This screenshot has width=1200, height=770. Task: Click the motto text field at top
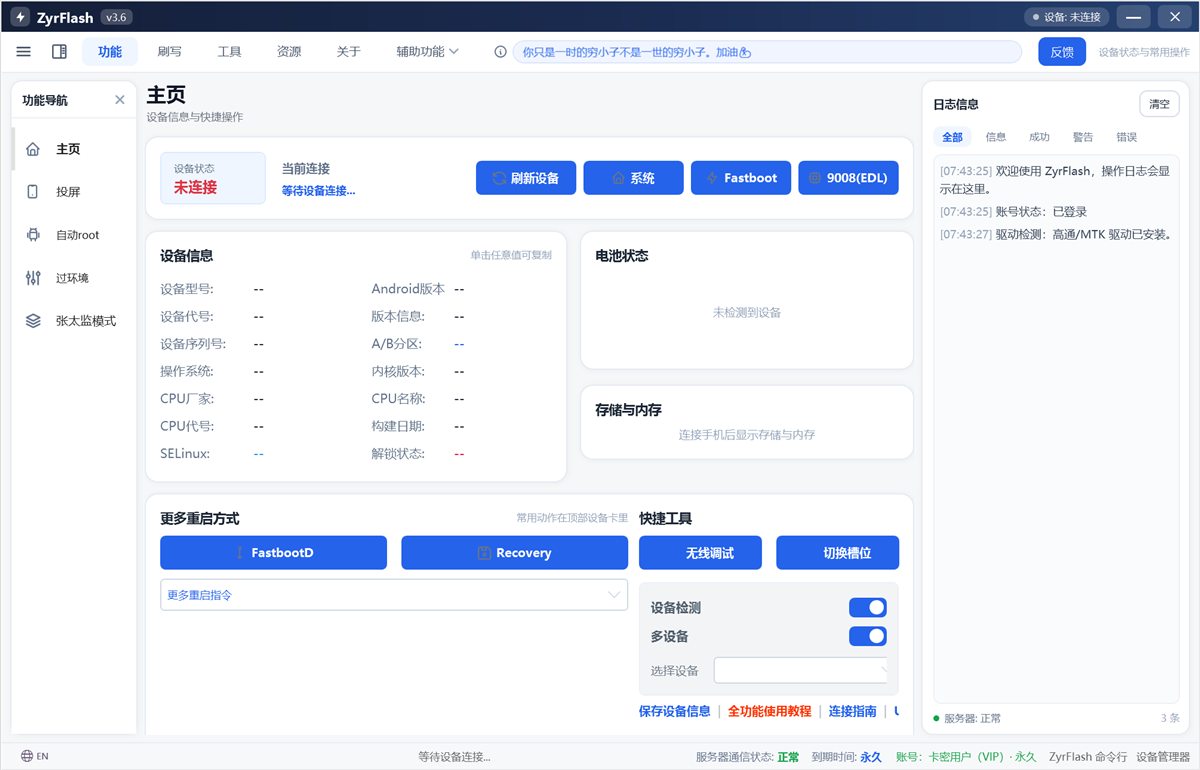click(x=767, y=52)
